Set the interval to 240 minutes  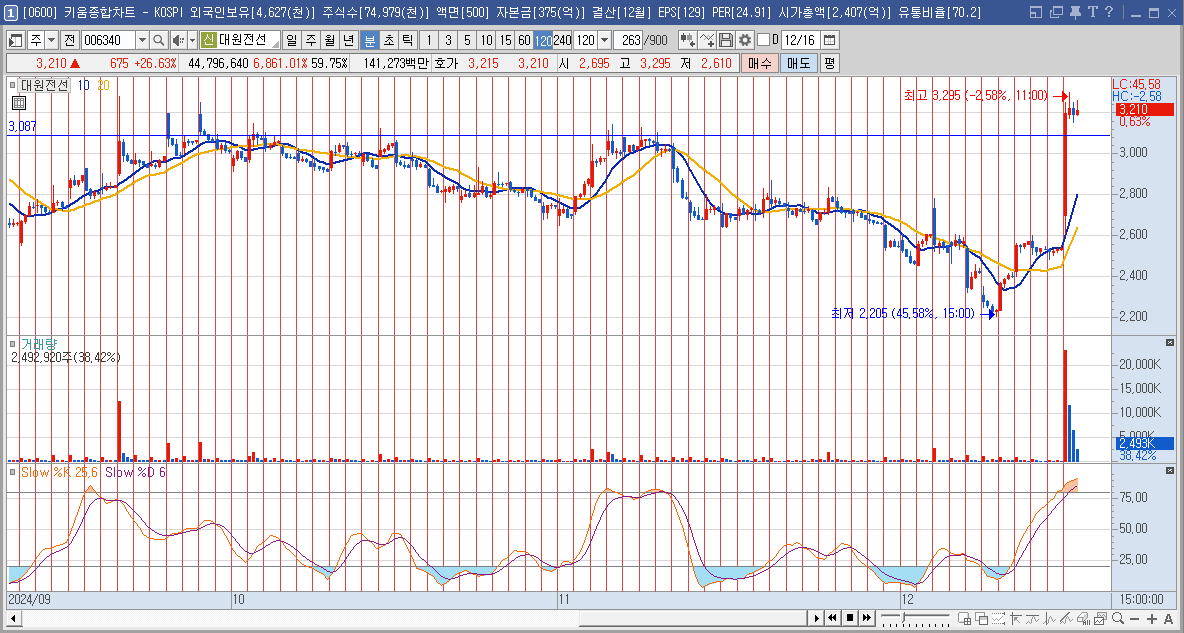coord(563,40)
